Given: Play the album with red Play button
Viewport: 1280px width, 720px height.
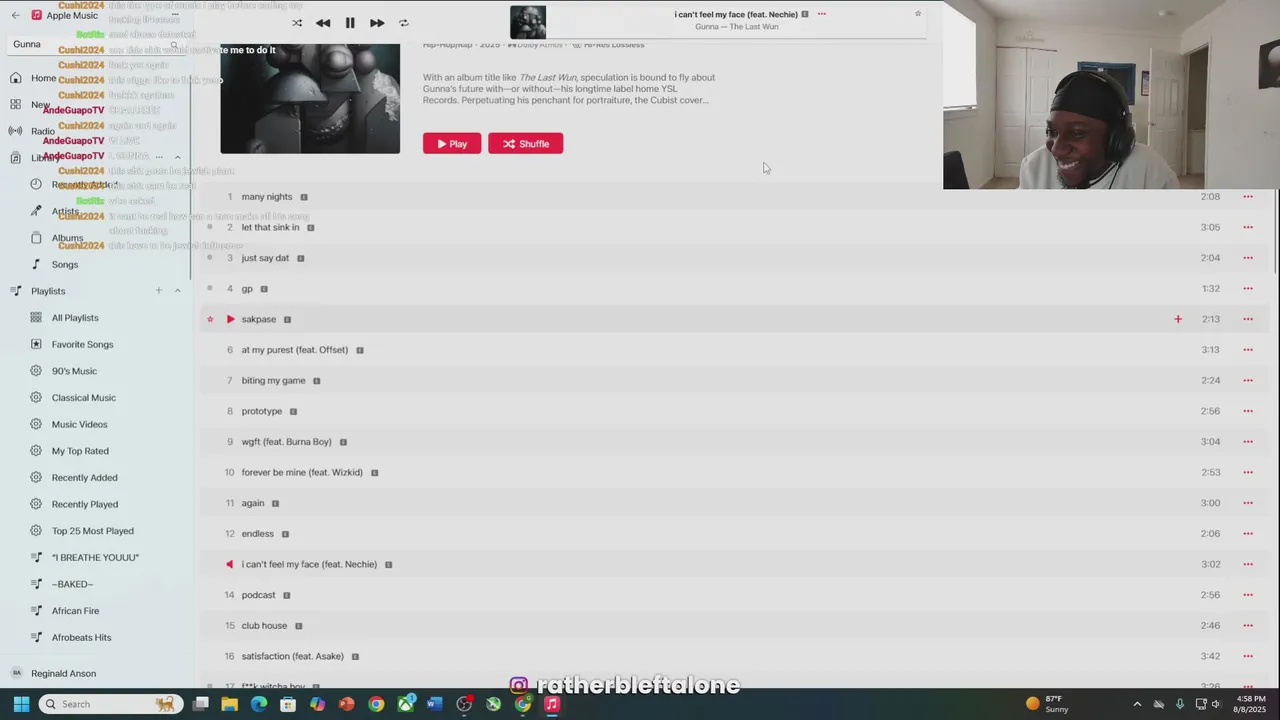Looking at the screenshot, I should 452,144.
